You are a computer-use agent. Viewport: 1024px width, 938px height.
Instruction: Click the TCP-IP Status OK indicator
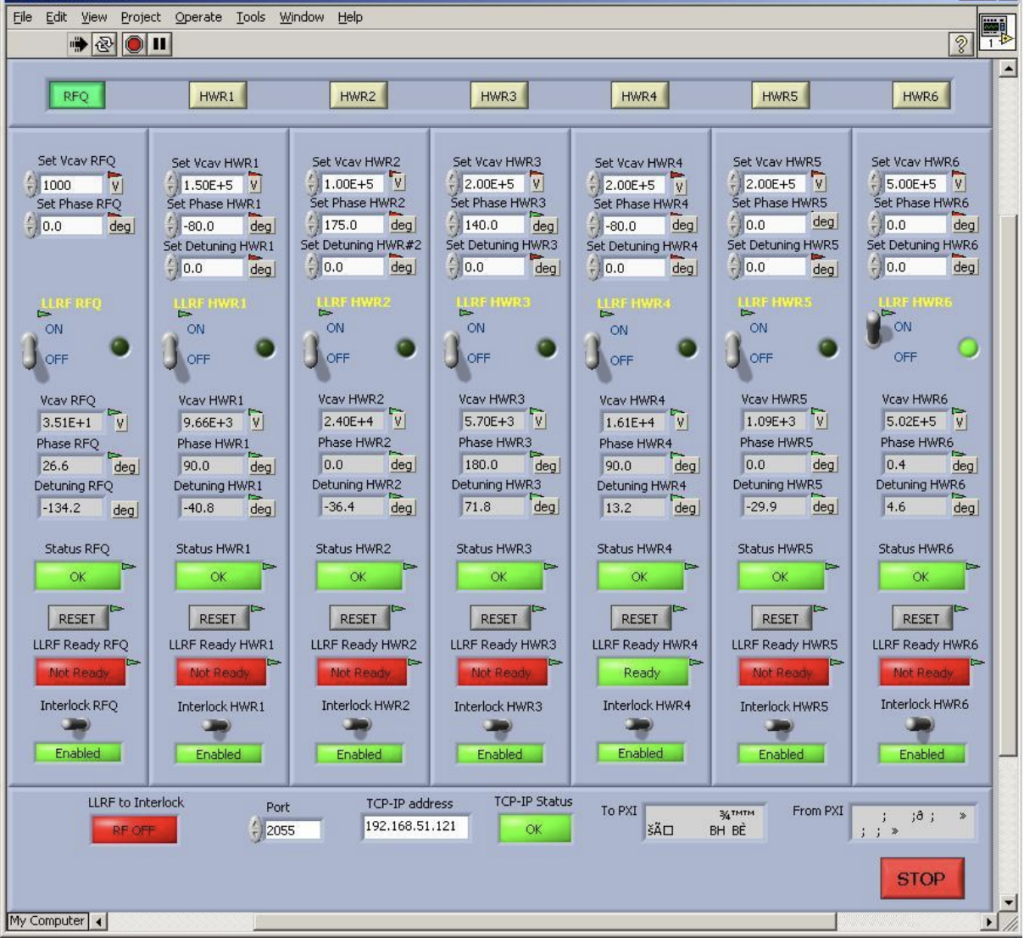point(534,829)
